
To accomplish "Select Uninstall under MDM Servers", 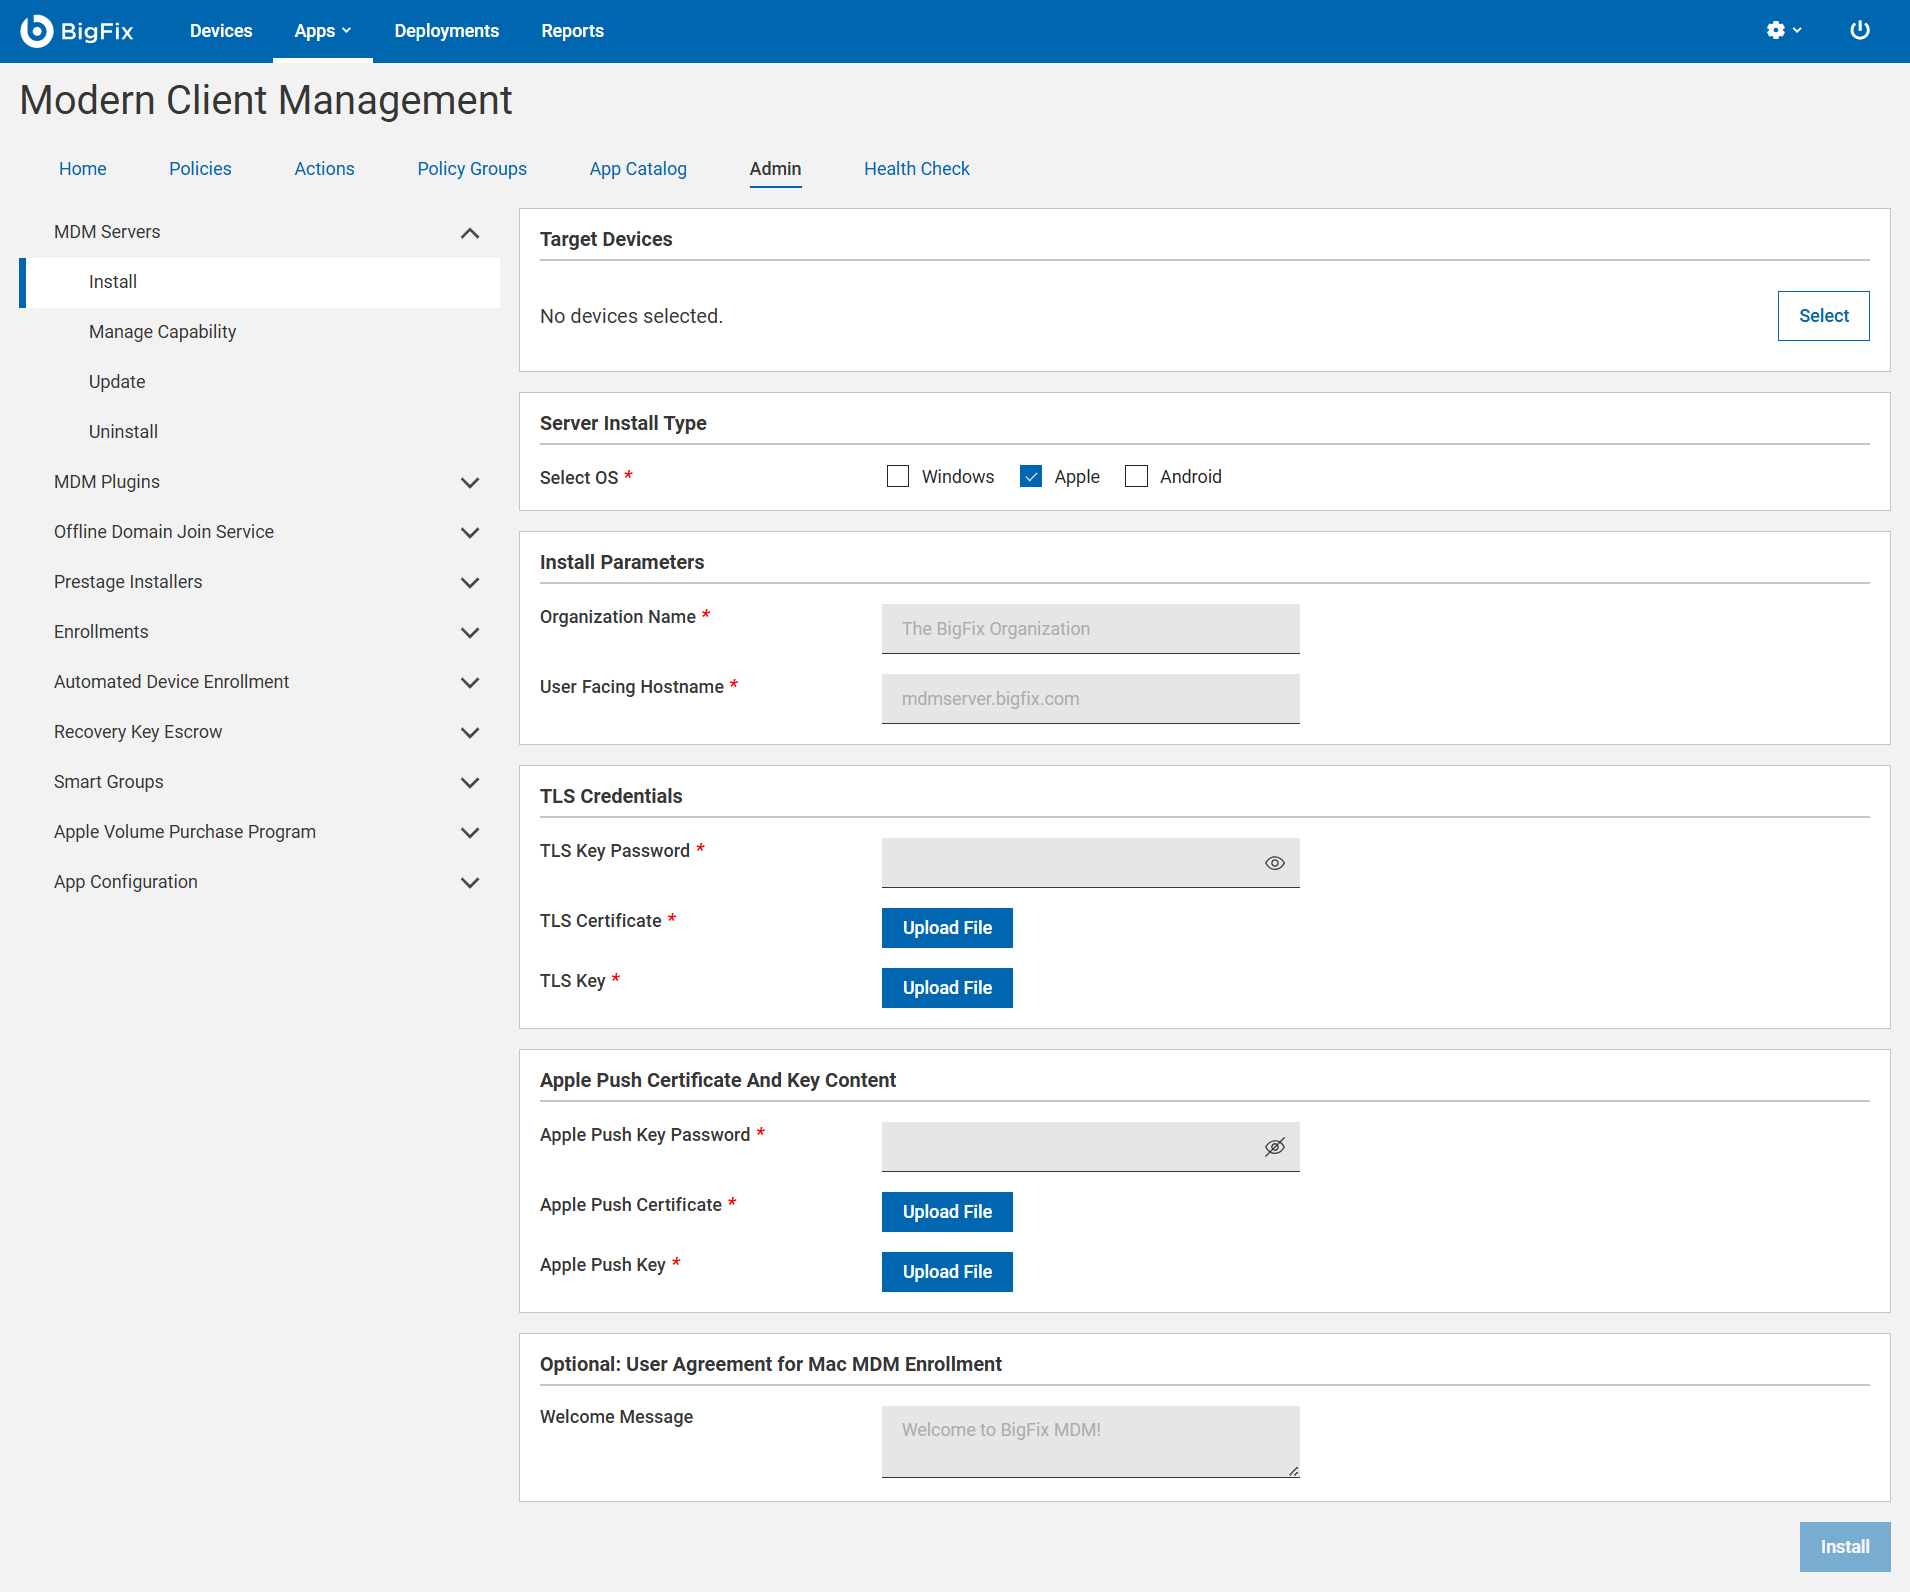I will pos(123,431).
